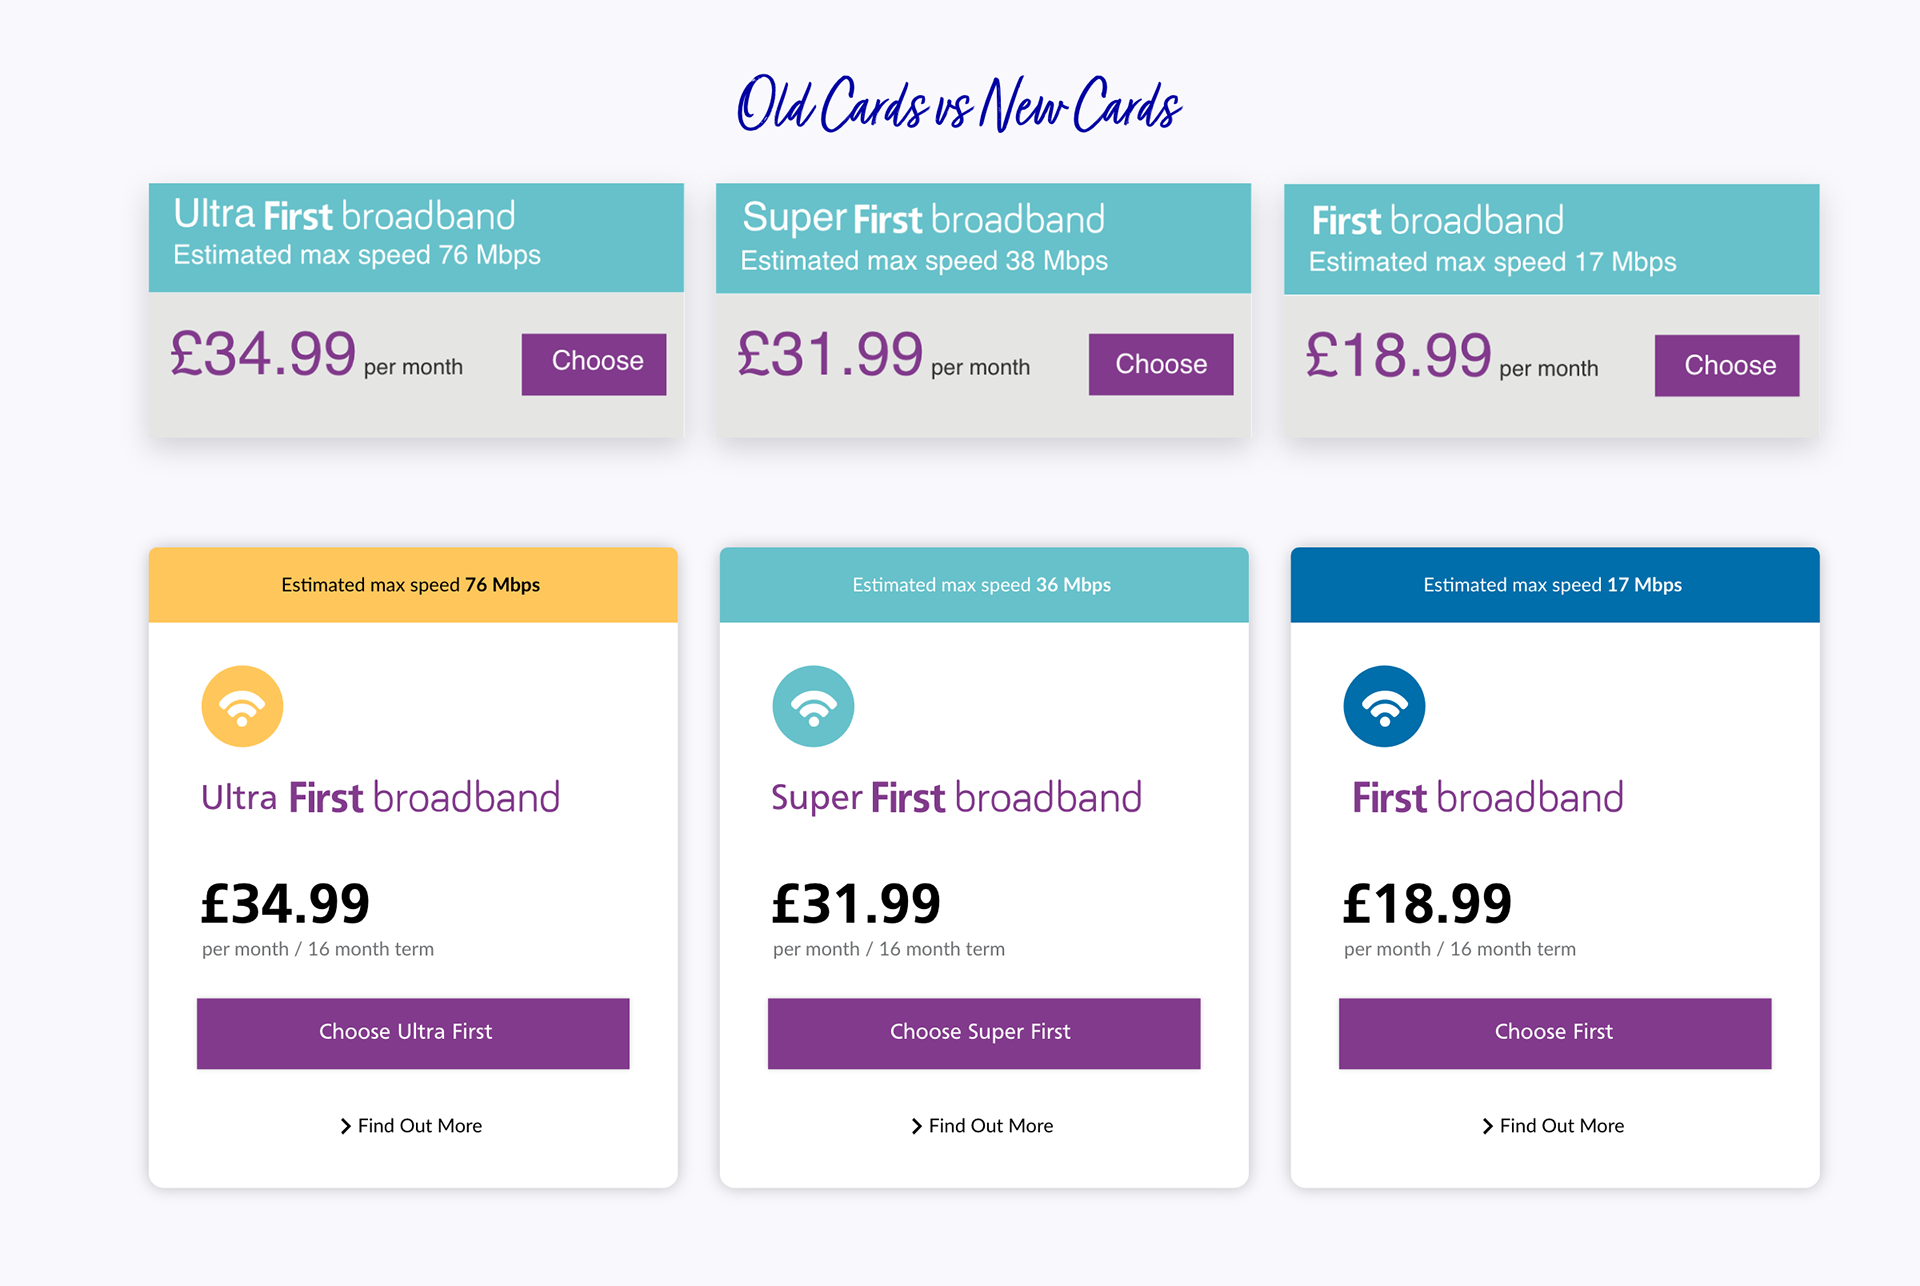Click chevron beside First broadband Find Out More
Image resolution: width=1920 pixels, height=1286 pixels.
point(1487,1126)
